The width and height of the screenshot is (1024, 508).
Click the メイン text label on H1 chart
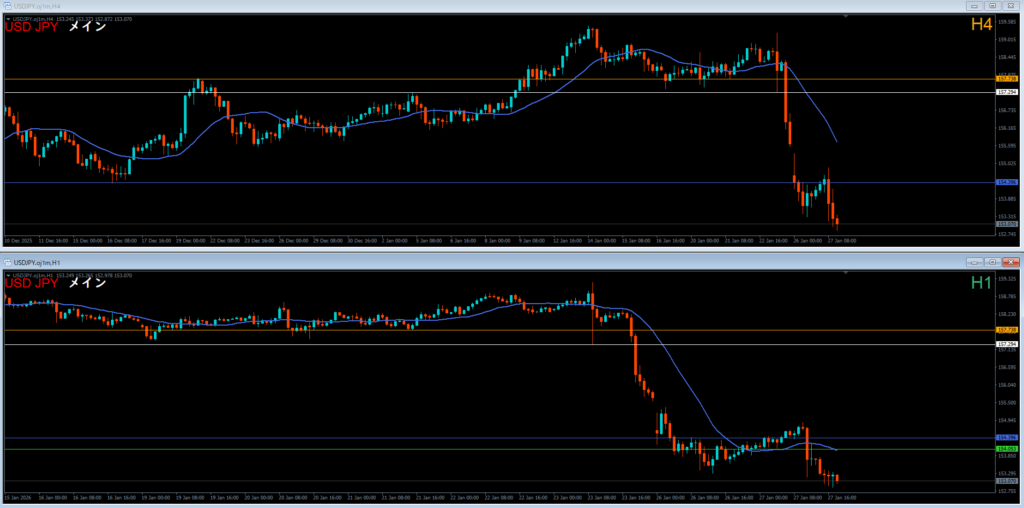point(87,283)
